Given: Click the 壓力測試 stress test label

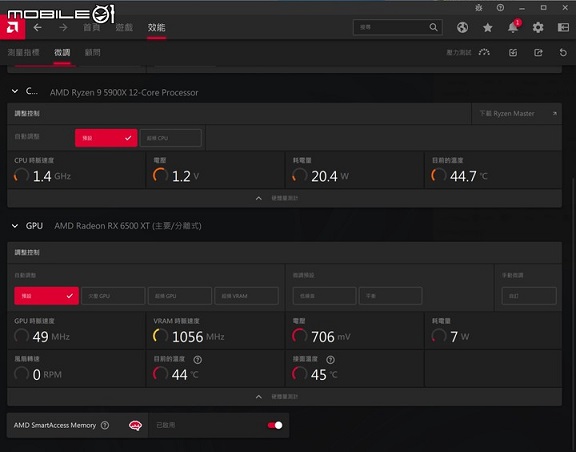Looking at the screenshot, I should [459, 53].
